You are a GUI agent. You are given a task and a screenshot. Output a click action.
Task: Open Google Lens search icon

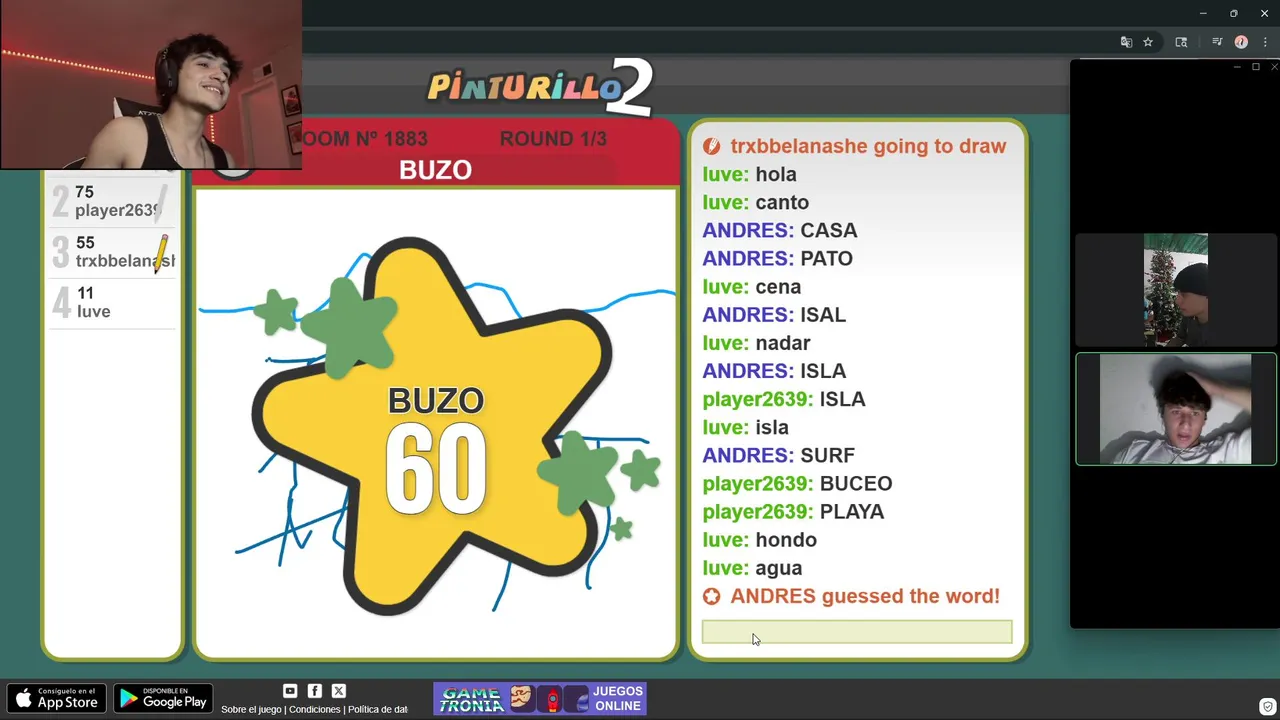coord(1181,42)
